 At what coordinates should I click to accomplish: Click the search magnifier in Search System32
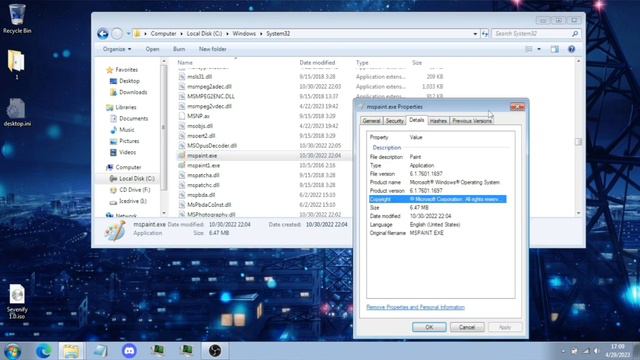pos(575,34)
